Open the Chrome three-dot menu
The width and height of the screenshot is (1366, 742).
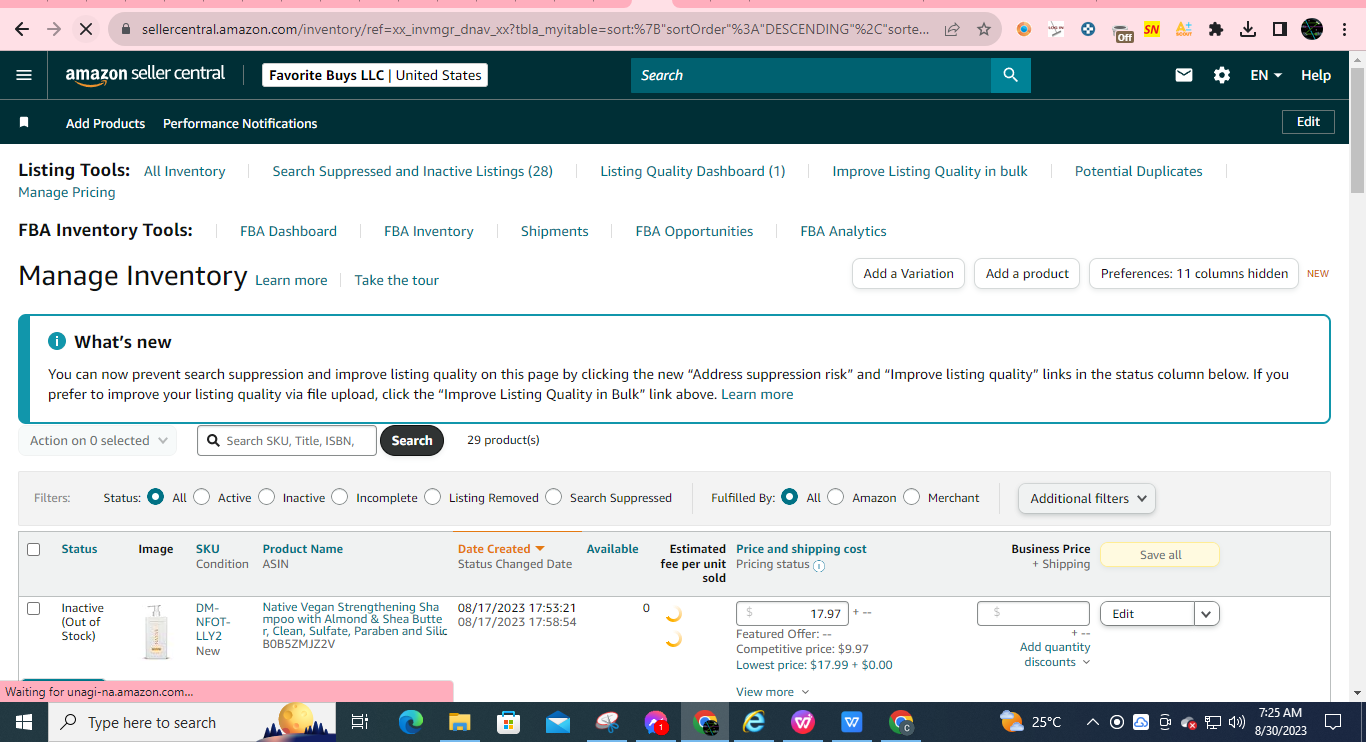1345,29
